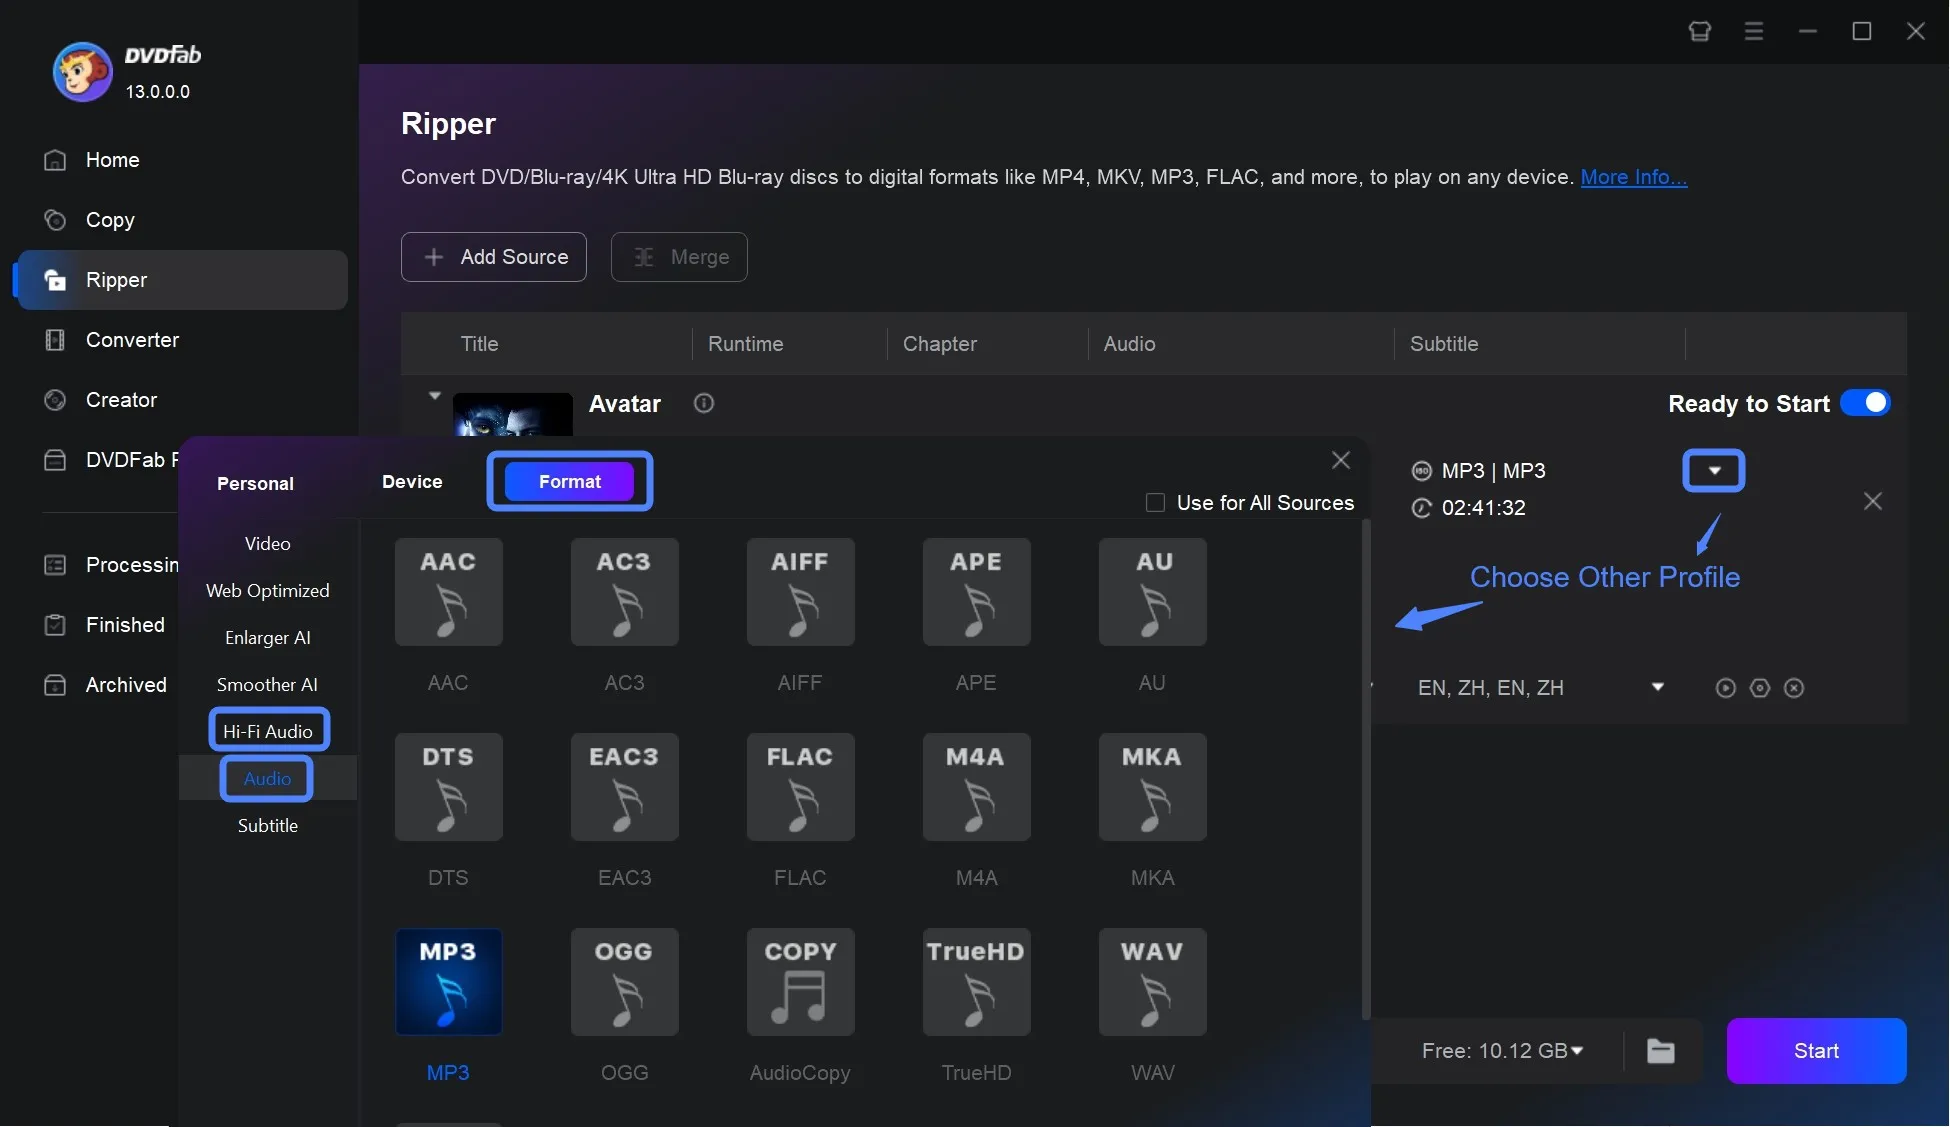Viewport: 1950px width, 1127px height.
Task: Switch to the Creator module
Action: [x=120, y=399]
